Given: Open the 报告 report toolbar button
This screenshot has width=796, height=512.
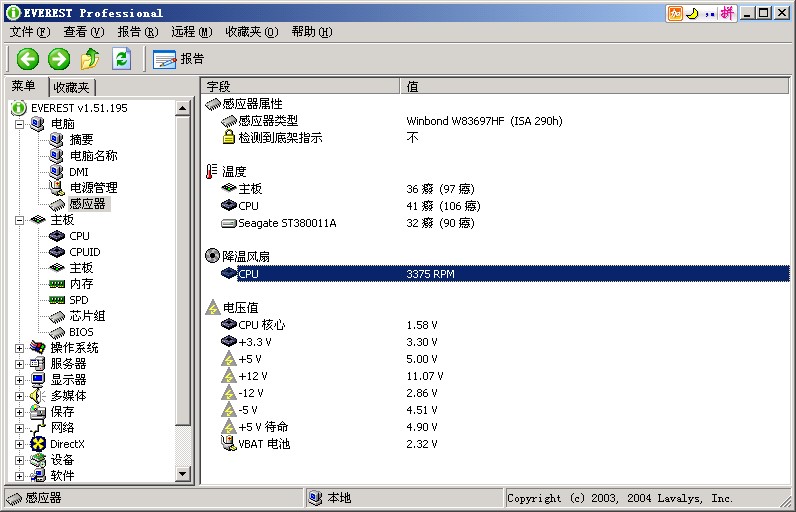Looking at the screenshot, I should coord(178,59).
